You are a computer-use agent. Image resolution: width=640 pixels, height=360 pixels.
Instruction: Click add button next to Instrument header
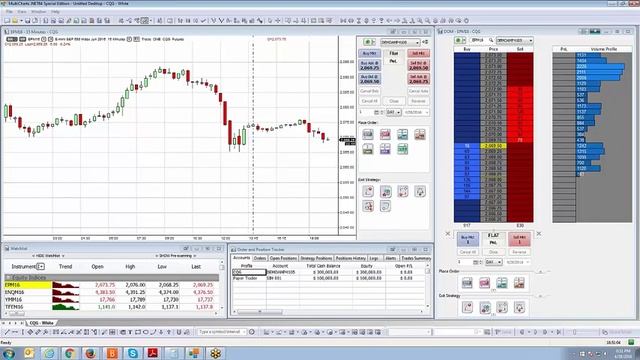40,267
